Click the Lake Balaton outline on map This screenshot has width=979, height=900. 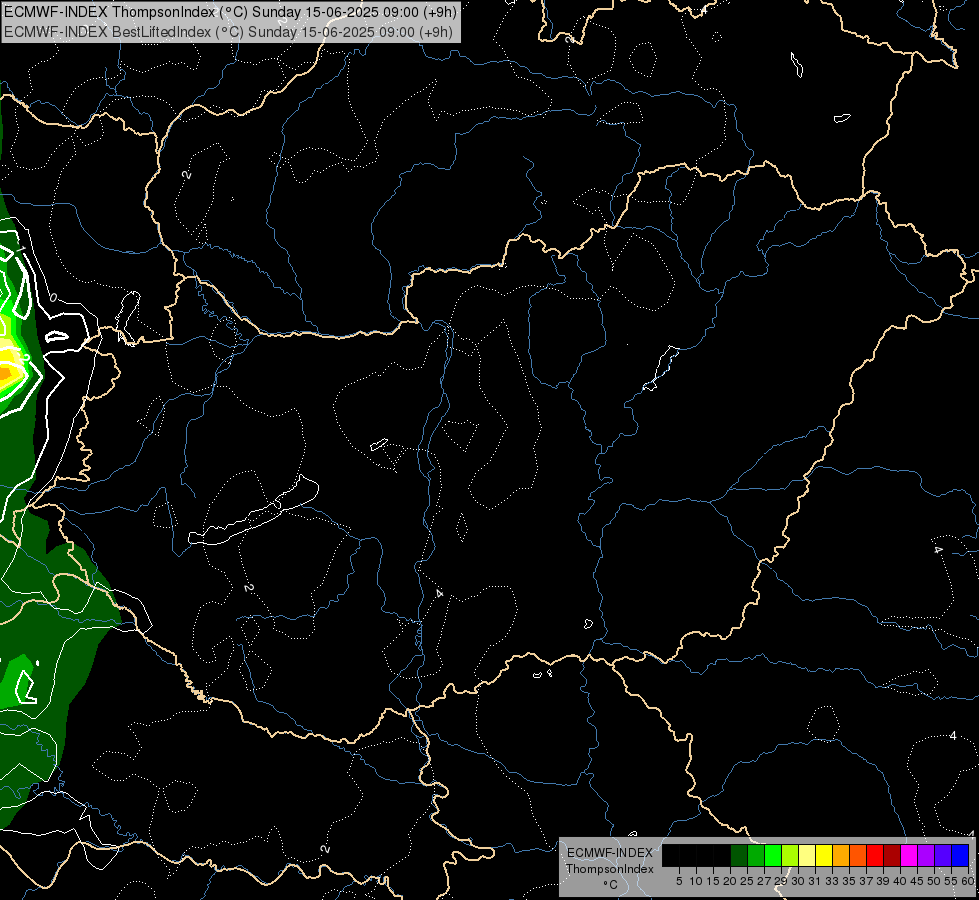(255, 512)
